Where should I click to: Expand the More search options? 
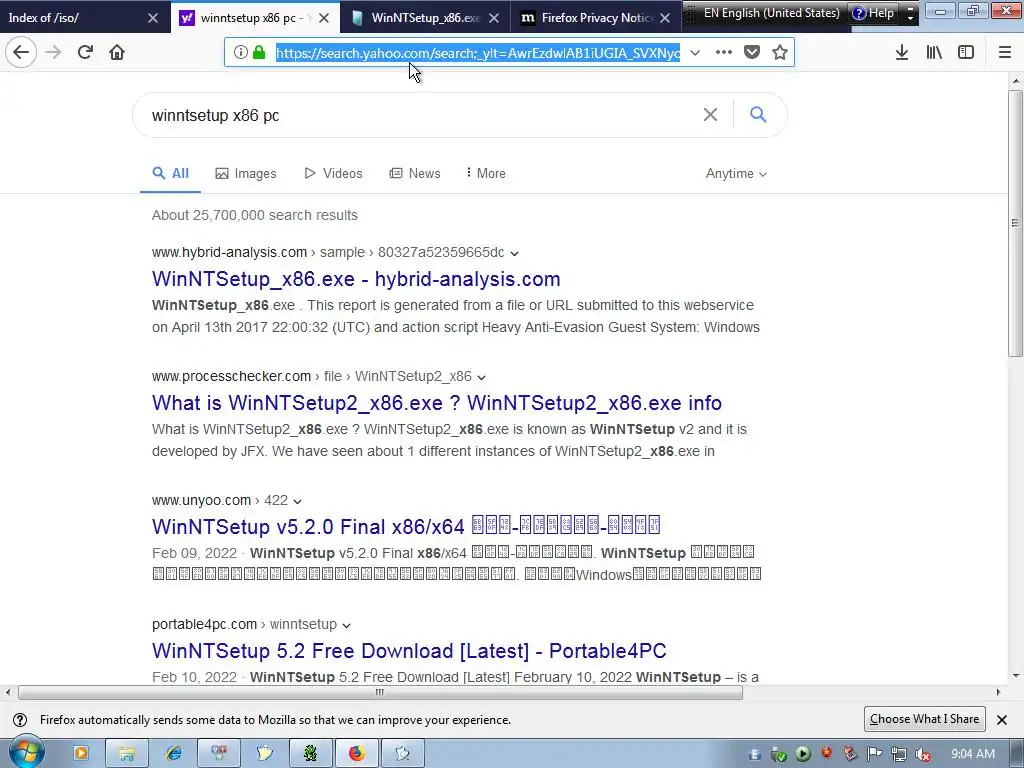pyautogui.click(x=485, y=173)
